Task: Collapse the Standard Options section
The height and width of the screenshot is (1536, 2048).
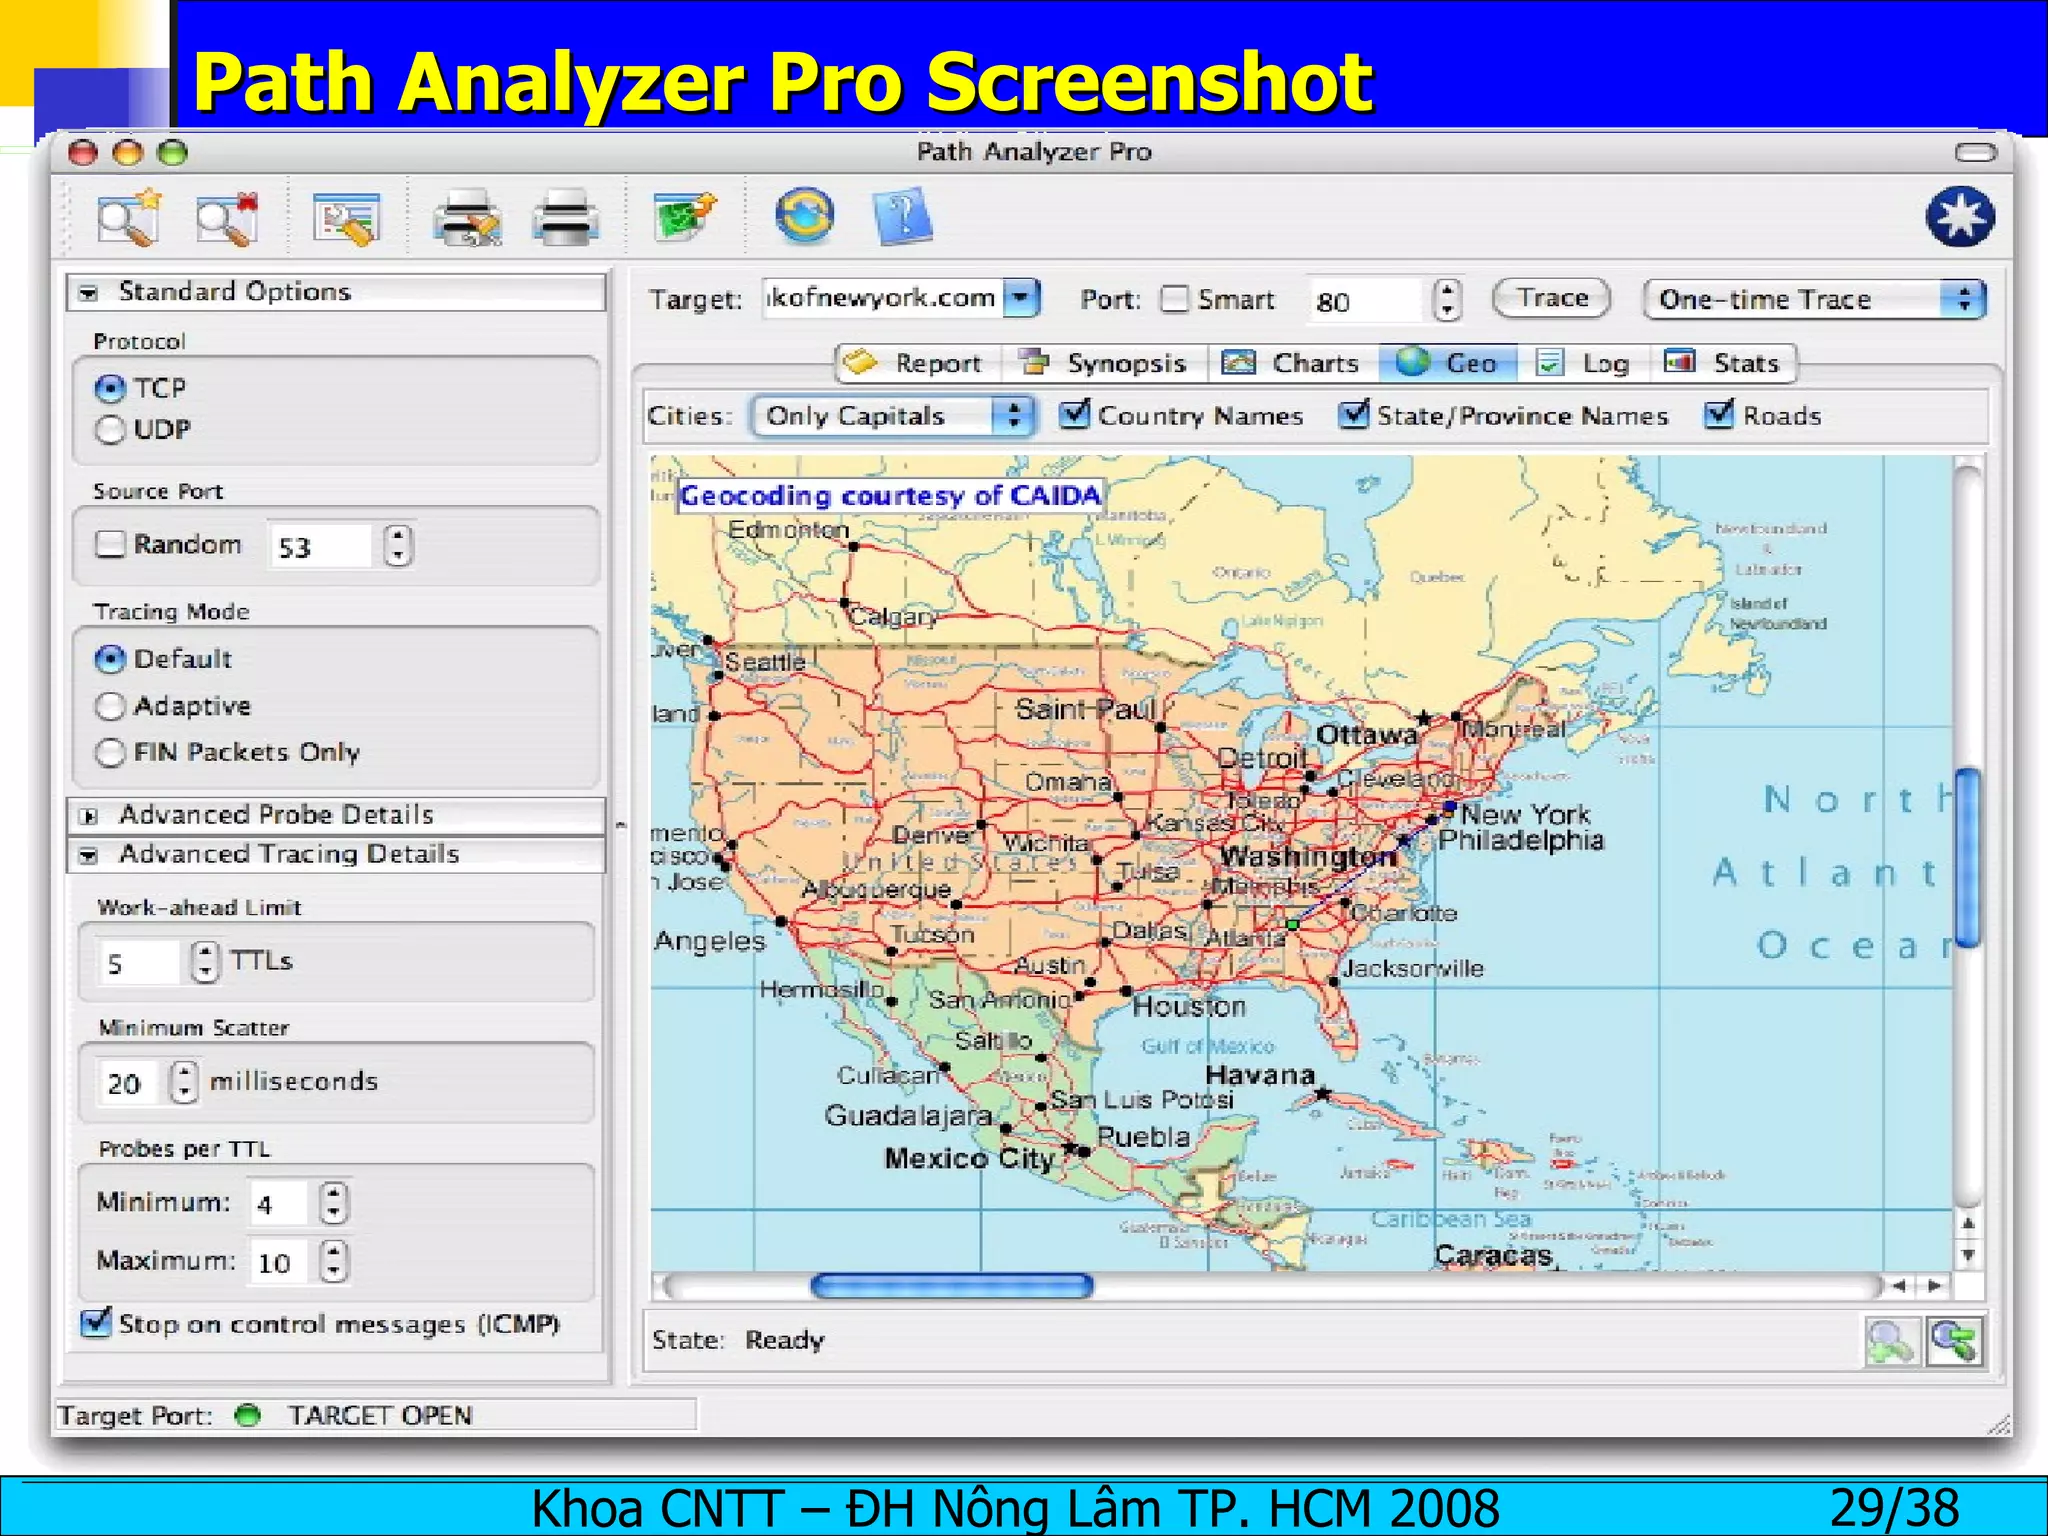Action: [89, 293]
